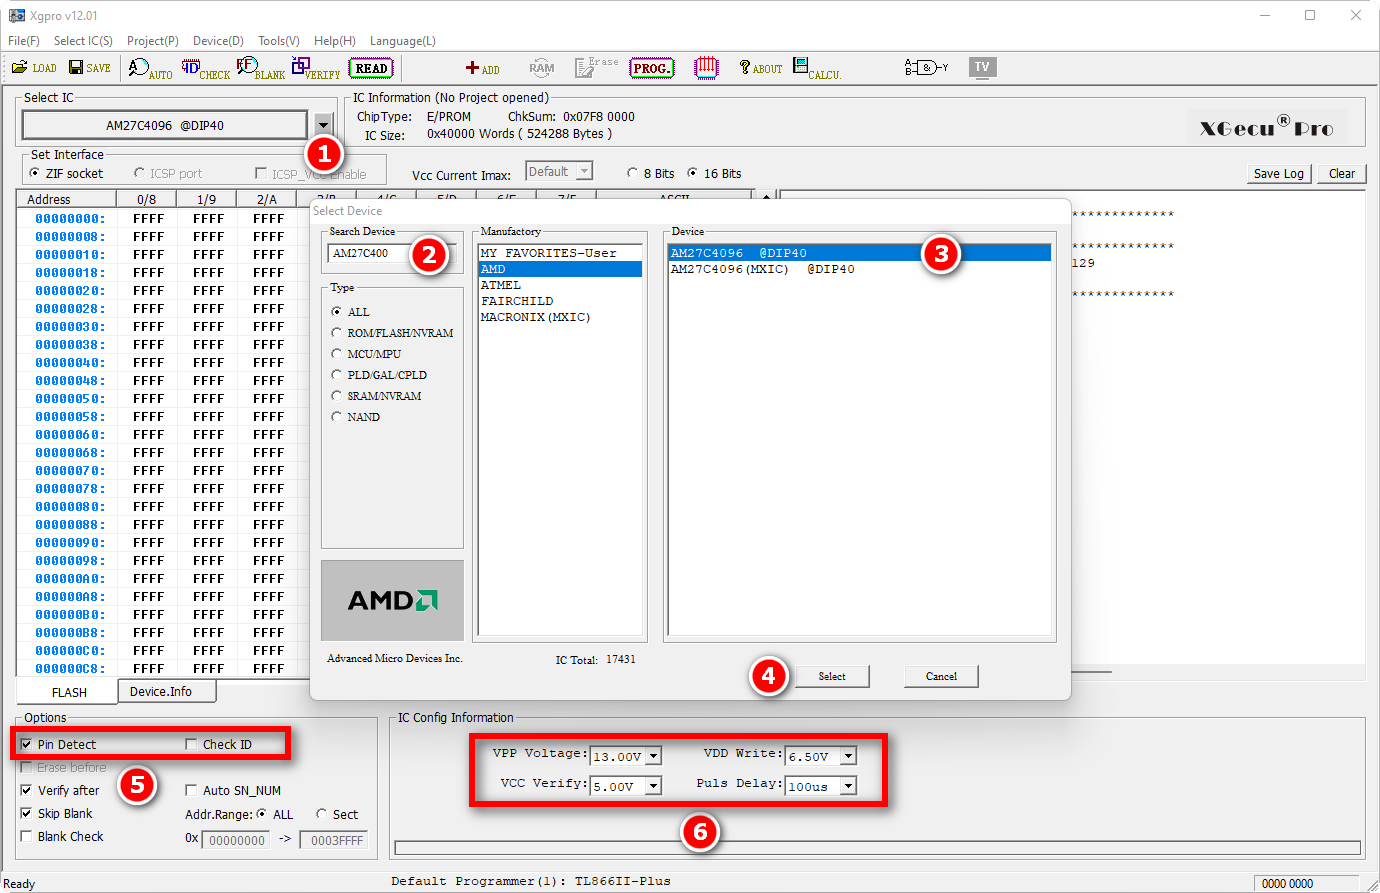Select the 8 Bits radio button
This screenshot has width=1380, height=893.
pyautogui.click(x=650, y=173)
